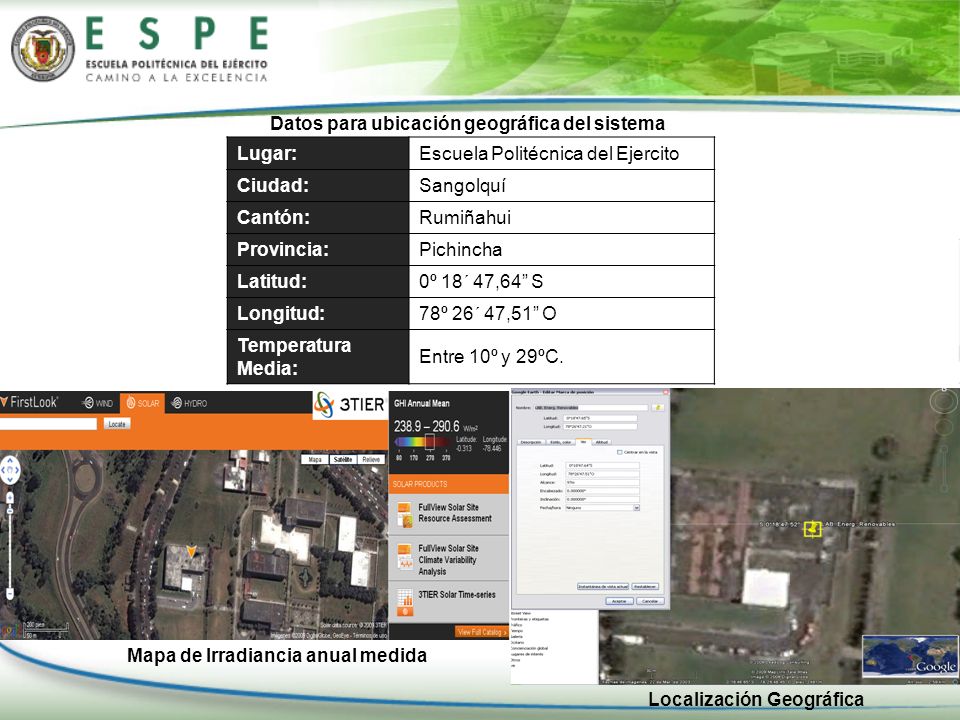
Task: Open FullView Solar Site Climate Variability Analysis
Action: point(449,560)
